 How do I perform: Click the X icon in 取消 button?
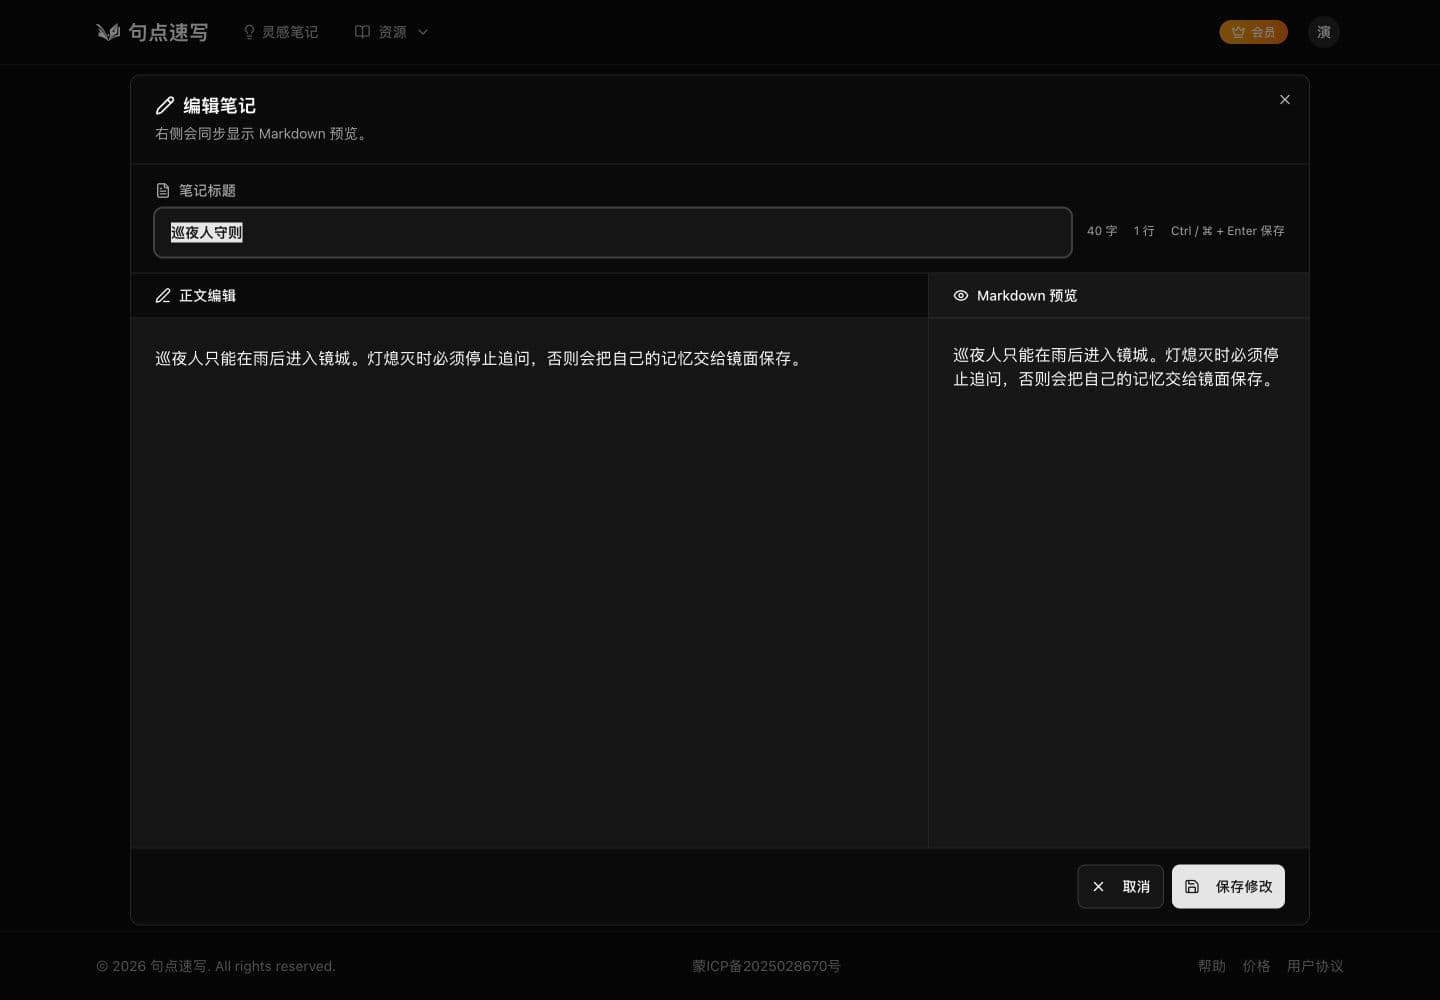[1098, 886]
